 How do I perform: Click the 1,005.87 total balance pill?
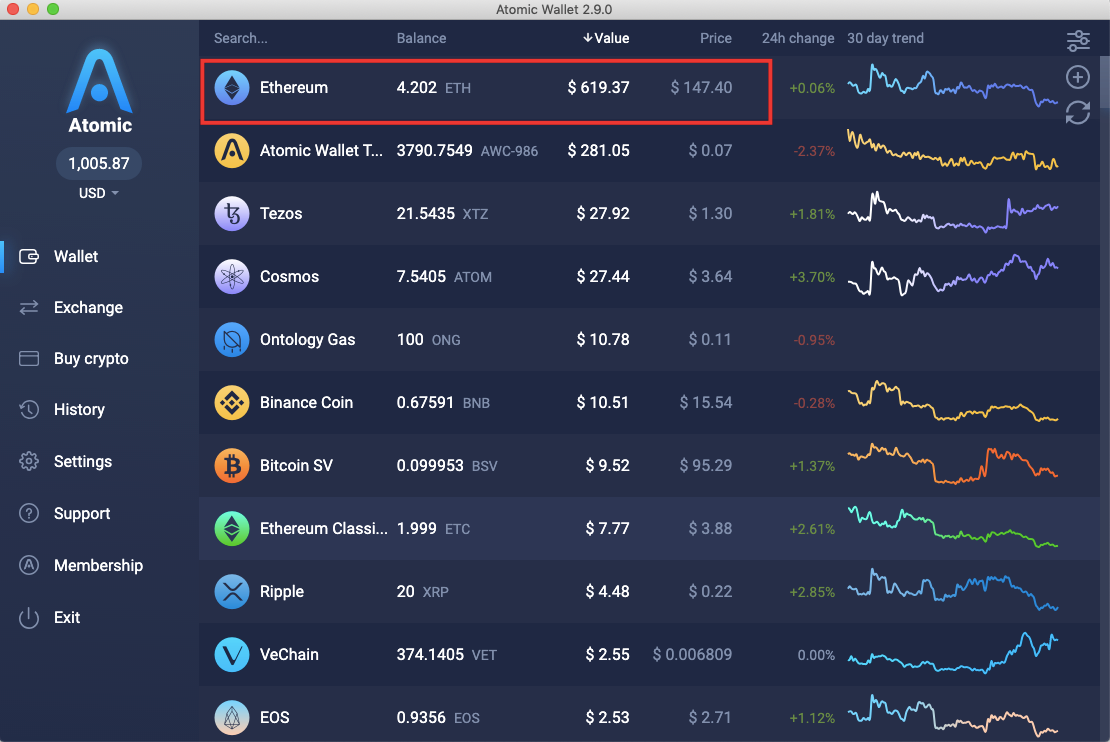(x=98, y=164)
